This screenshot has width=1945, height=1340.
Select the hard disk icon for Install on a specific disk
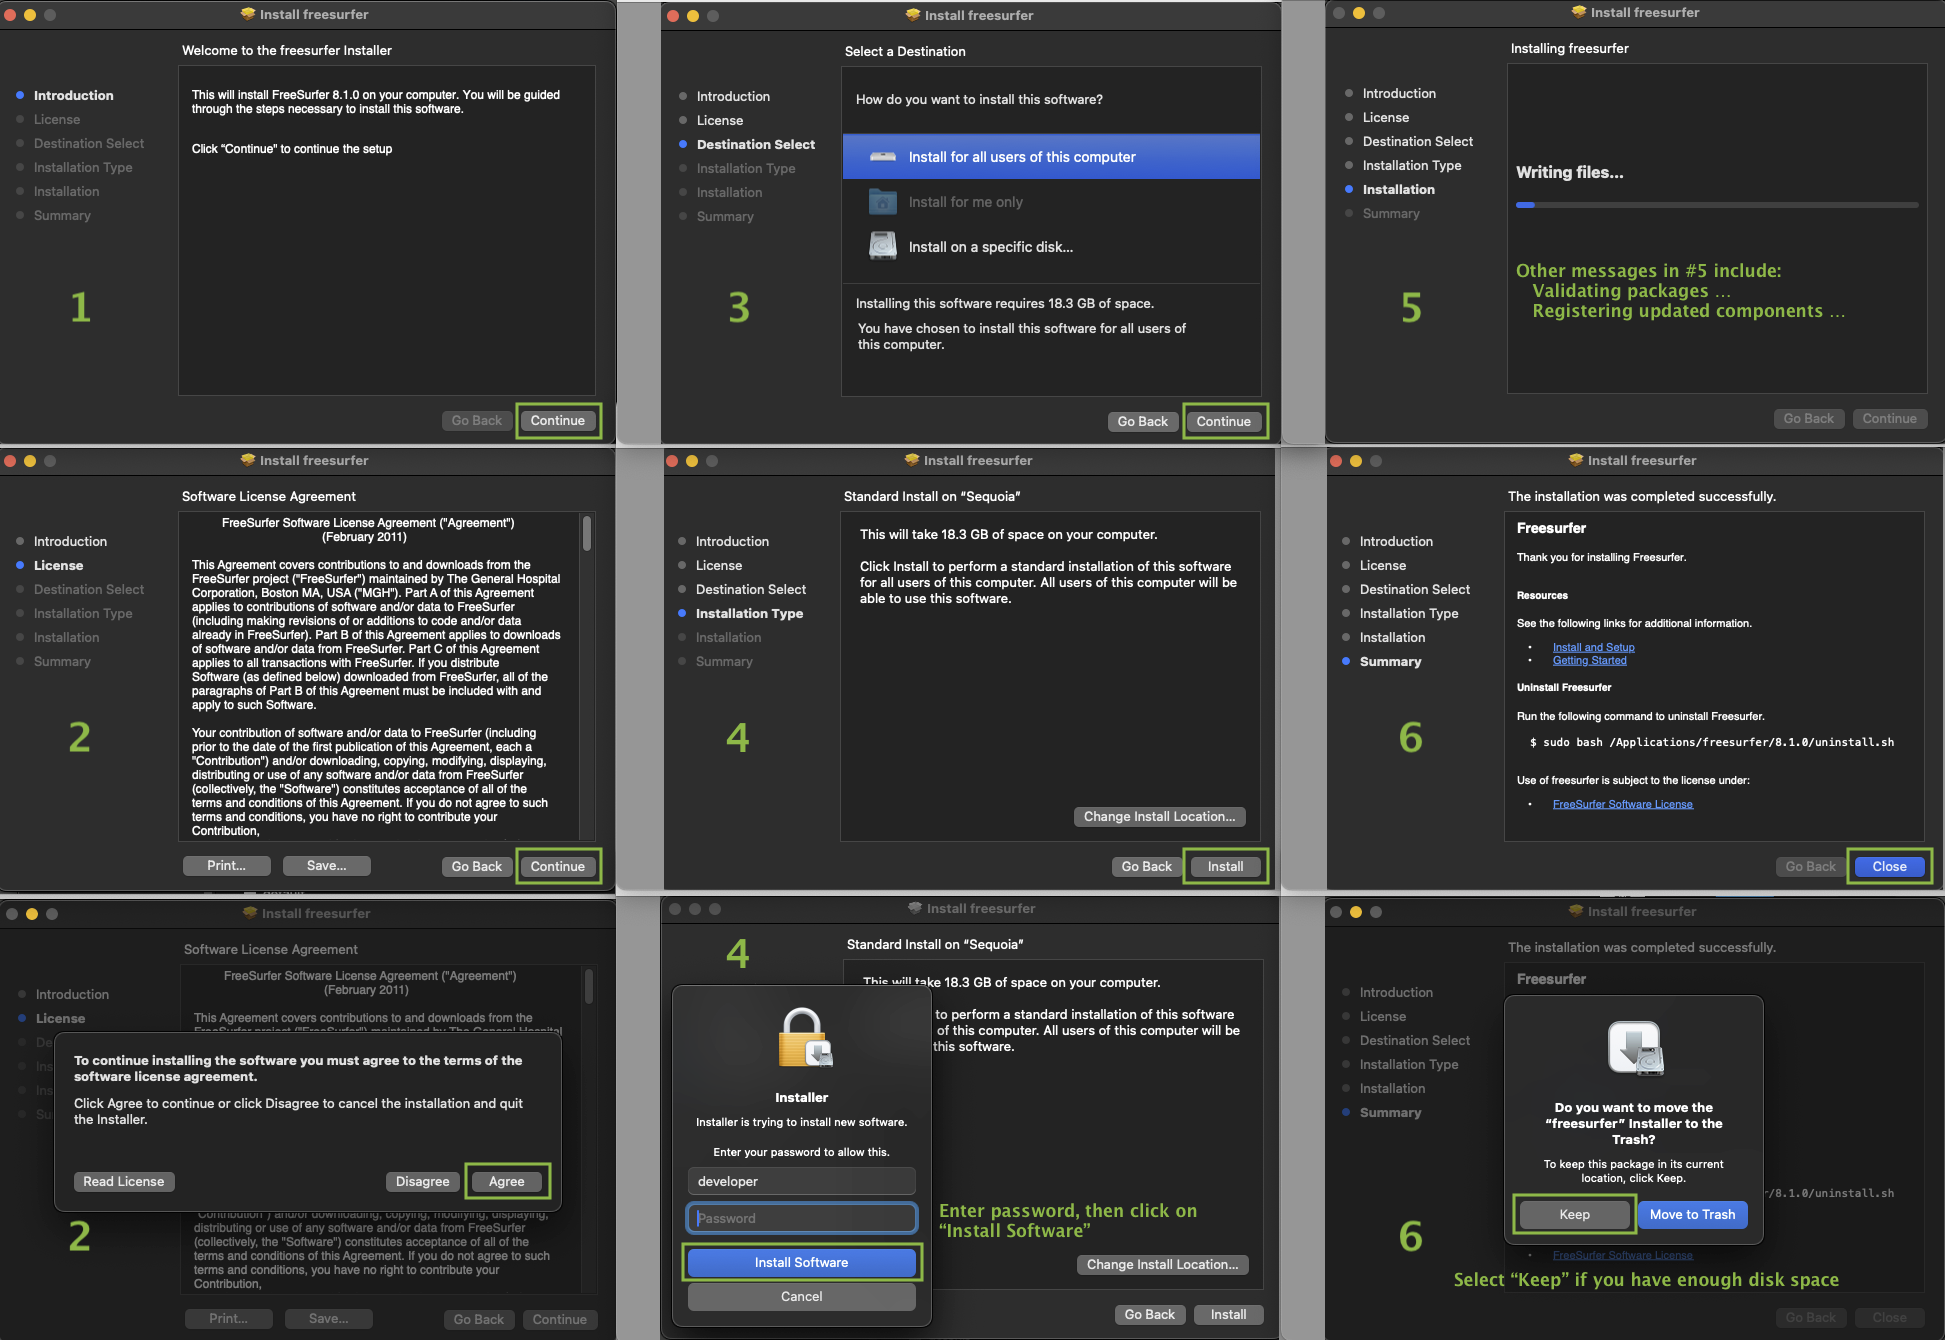[883, 246]
